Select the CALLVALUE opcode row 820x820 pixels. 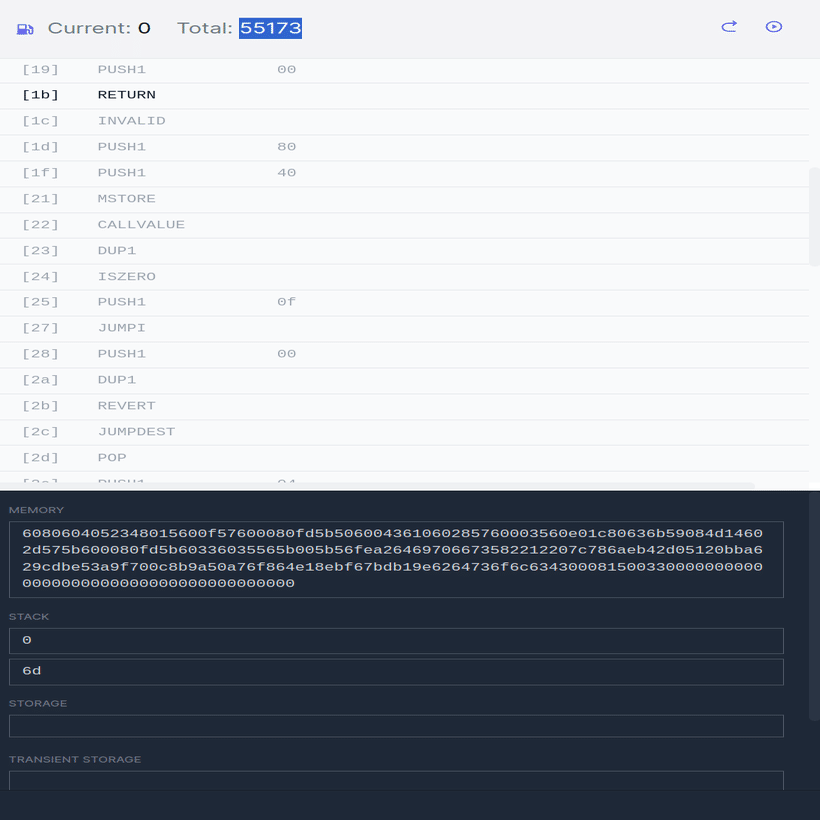(x=404, y=225)
